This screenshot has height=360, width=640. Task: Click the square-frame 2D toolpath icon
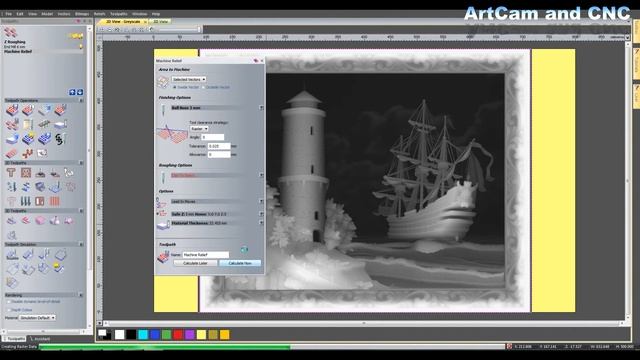click(26, 173)
